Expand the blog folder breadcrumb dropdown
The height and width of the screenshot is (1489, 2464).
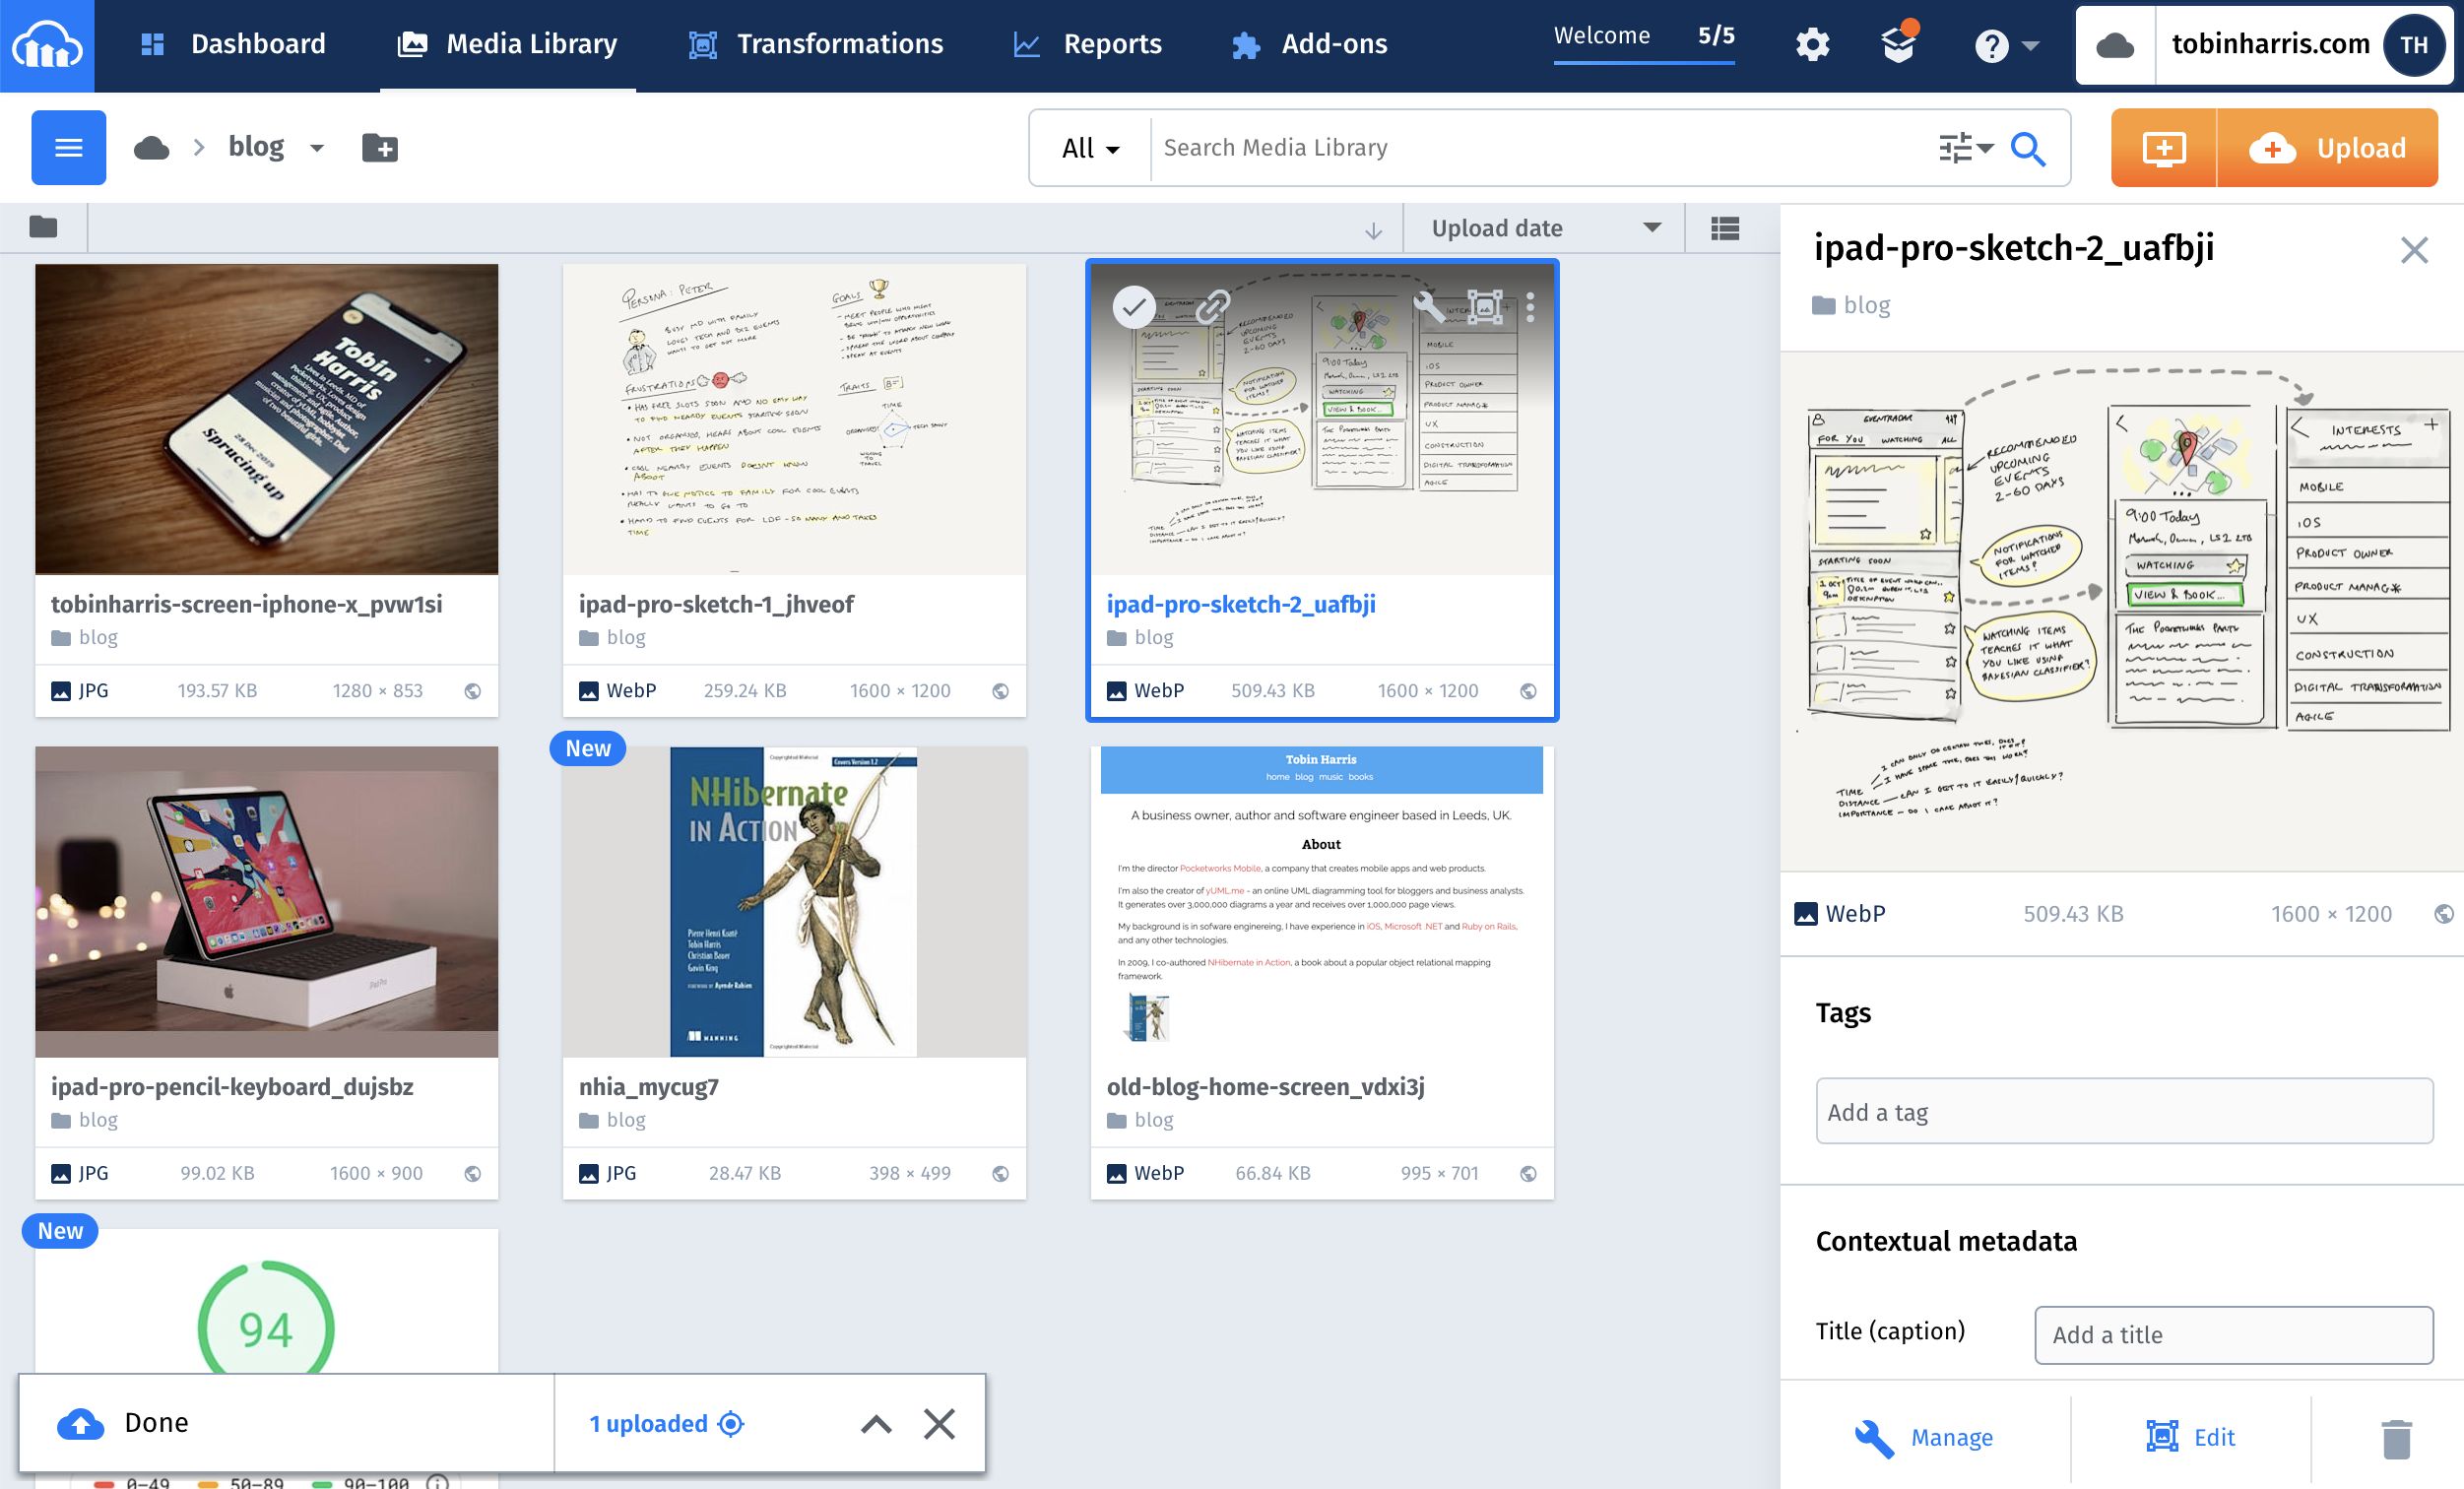[317, 148]
